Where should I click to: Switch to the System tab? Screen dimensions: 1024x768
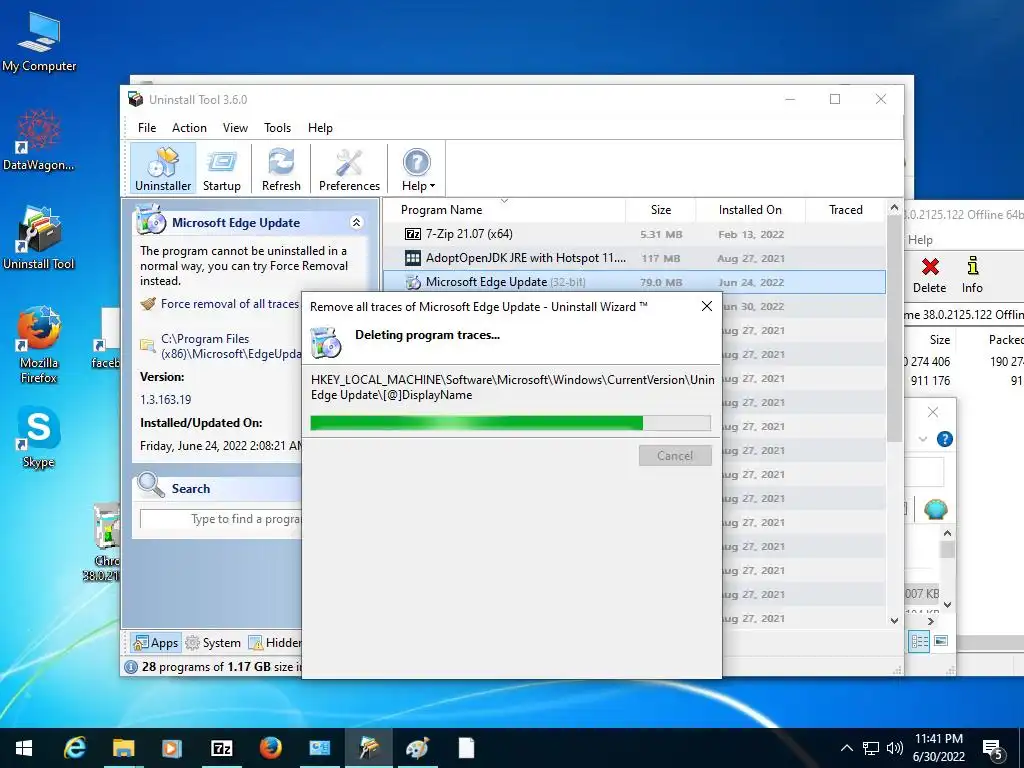pos(214,643)
